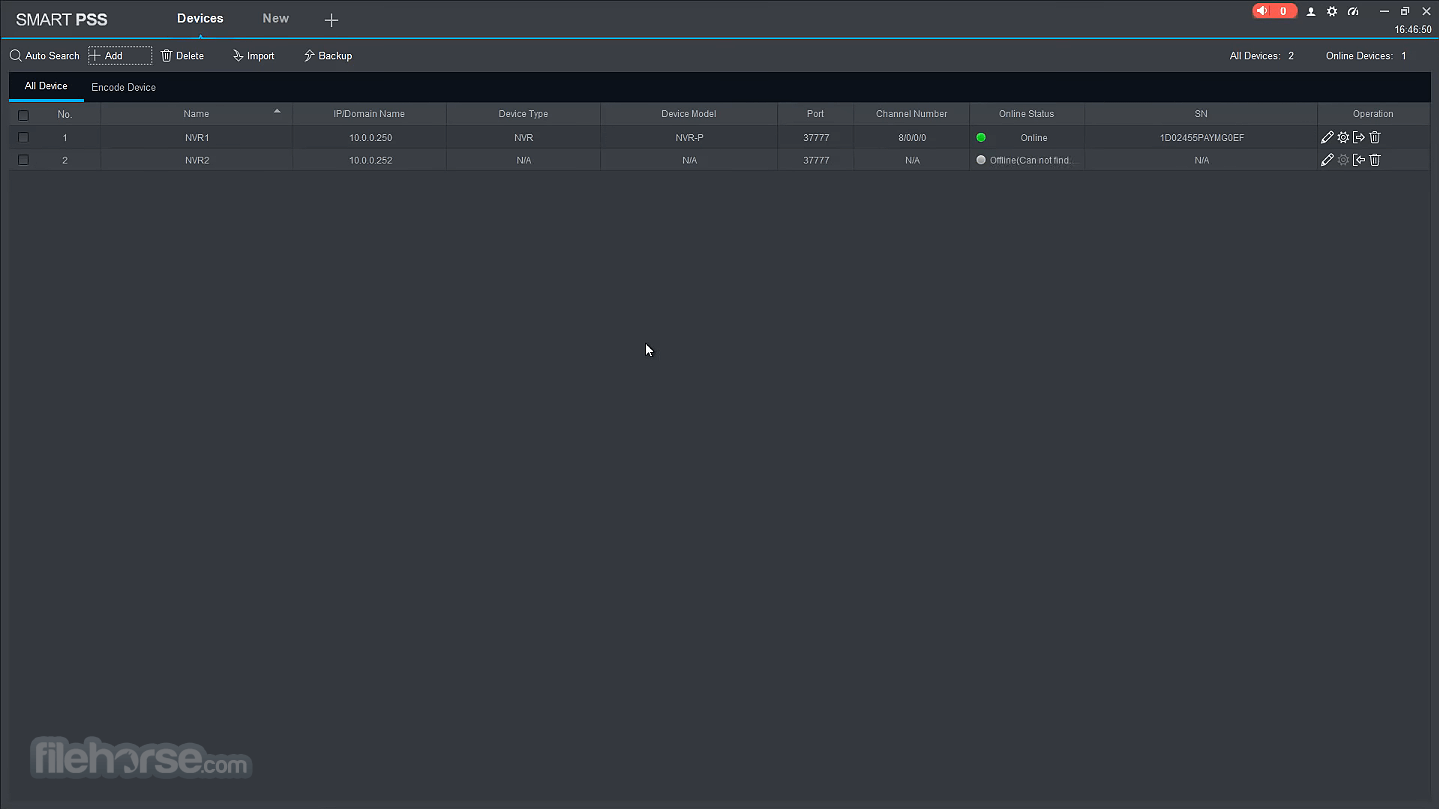Open the alarm event indicator
Screen dimensions: 1439x809
[x=1275, y=11]
